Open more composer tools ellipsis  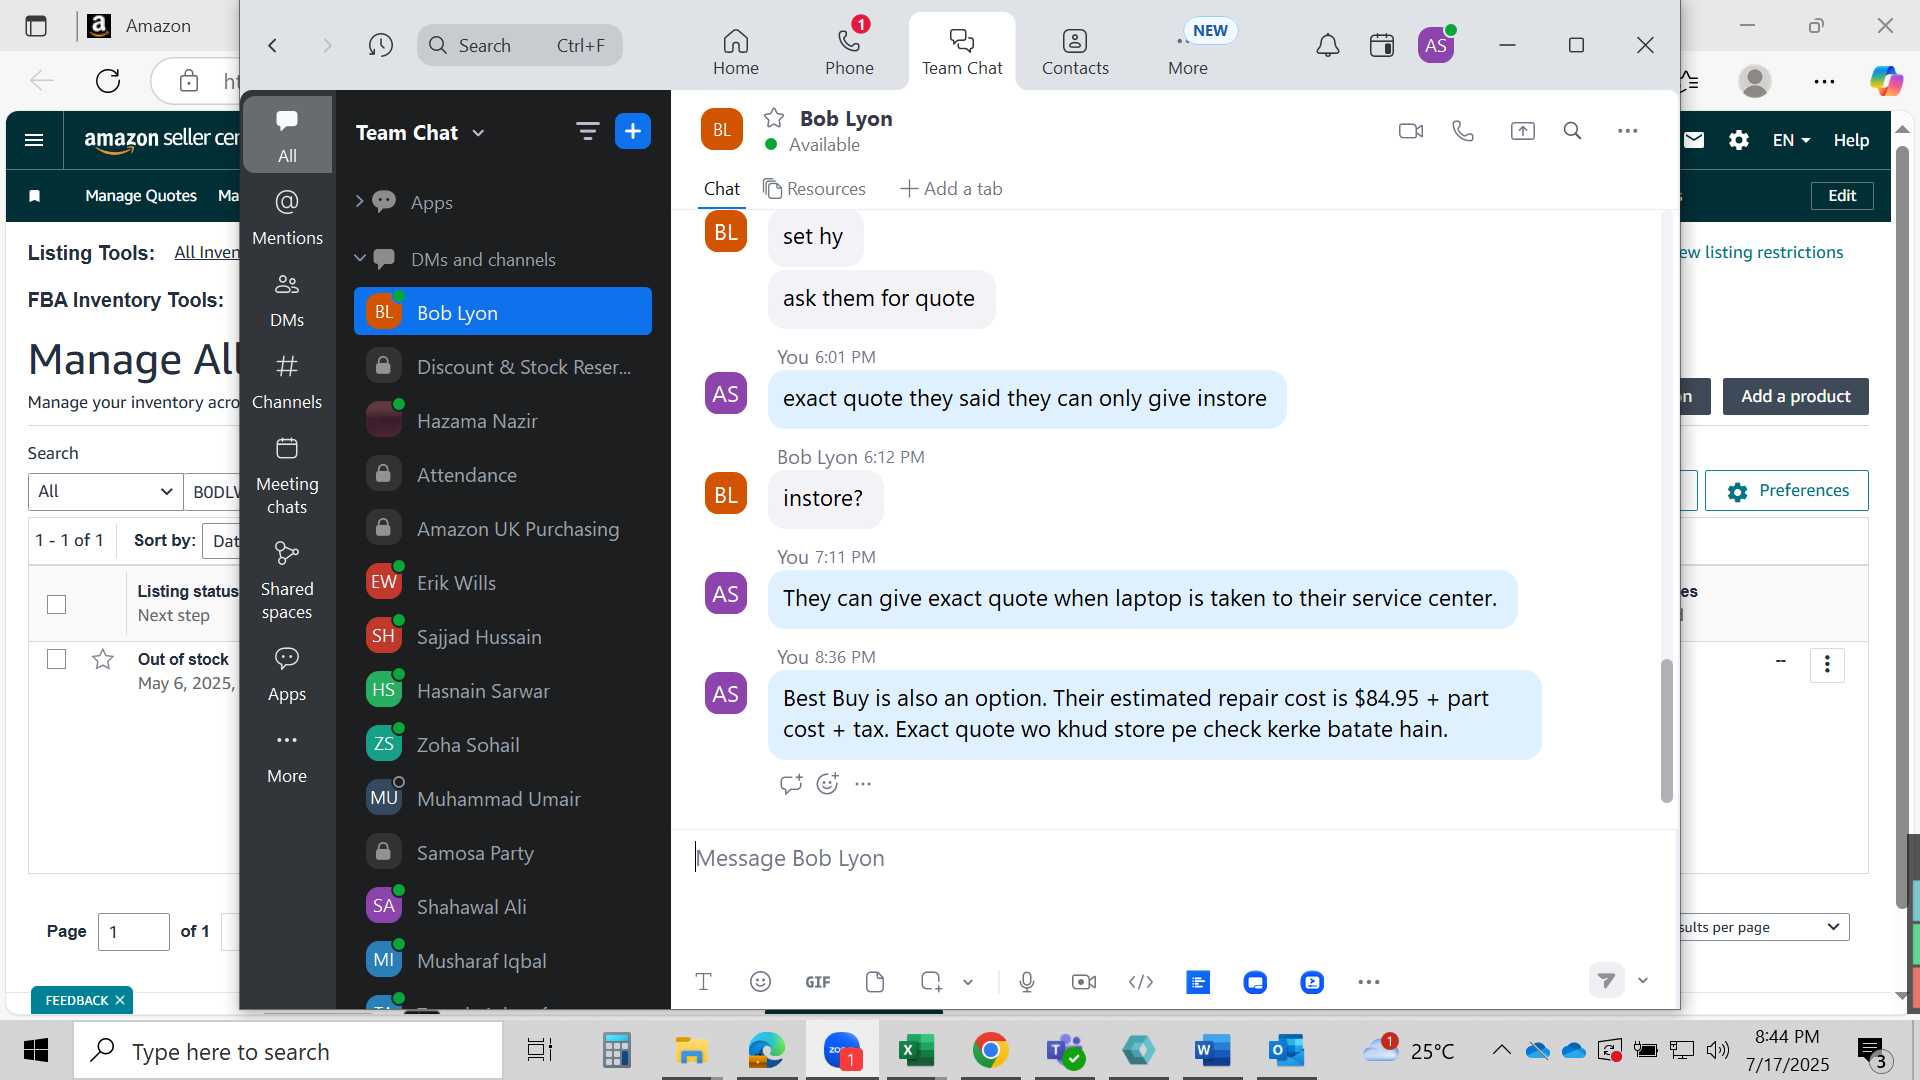point(1369,982)
